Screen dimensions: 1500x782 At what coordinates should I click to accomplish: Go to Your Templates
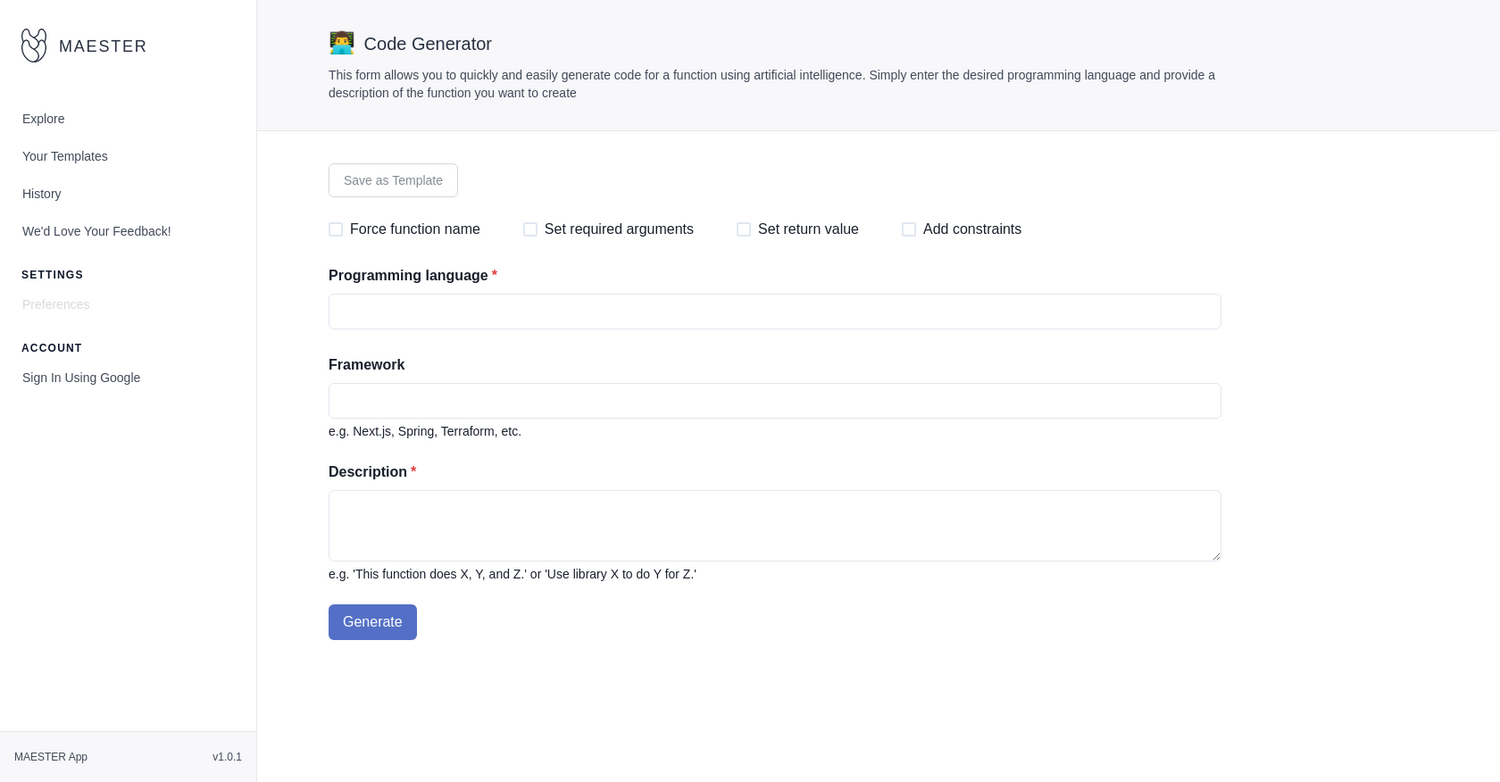[64, 156]
